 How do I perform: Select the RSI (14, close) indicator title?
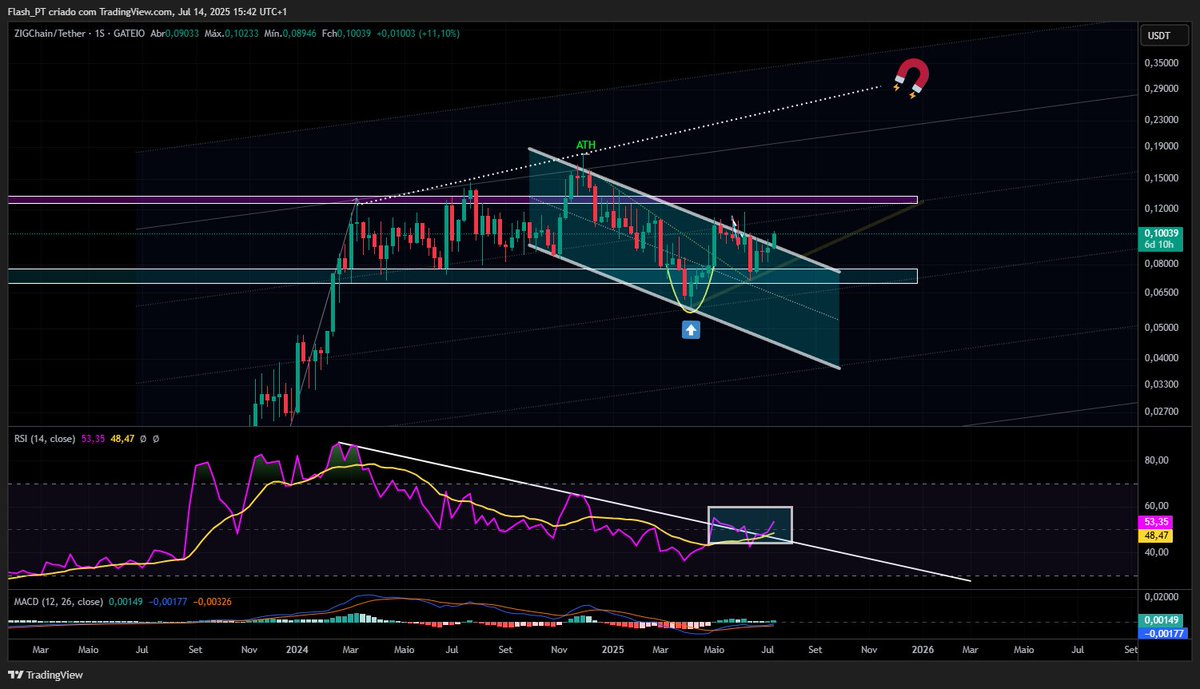(x=46, y=438)
